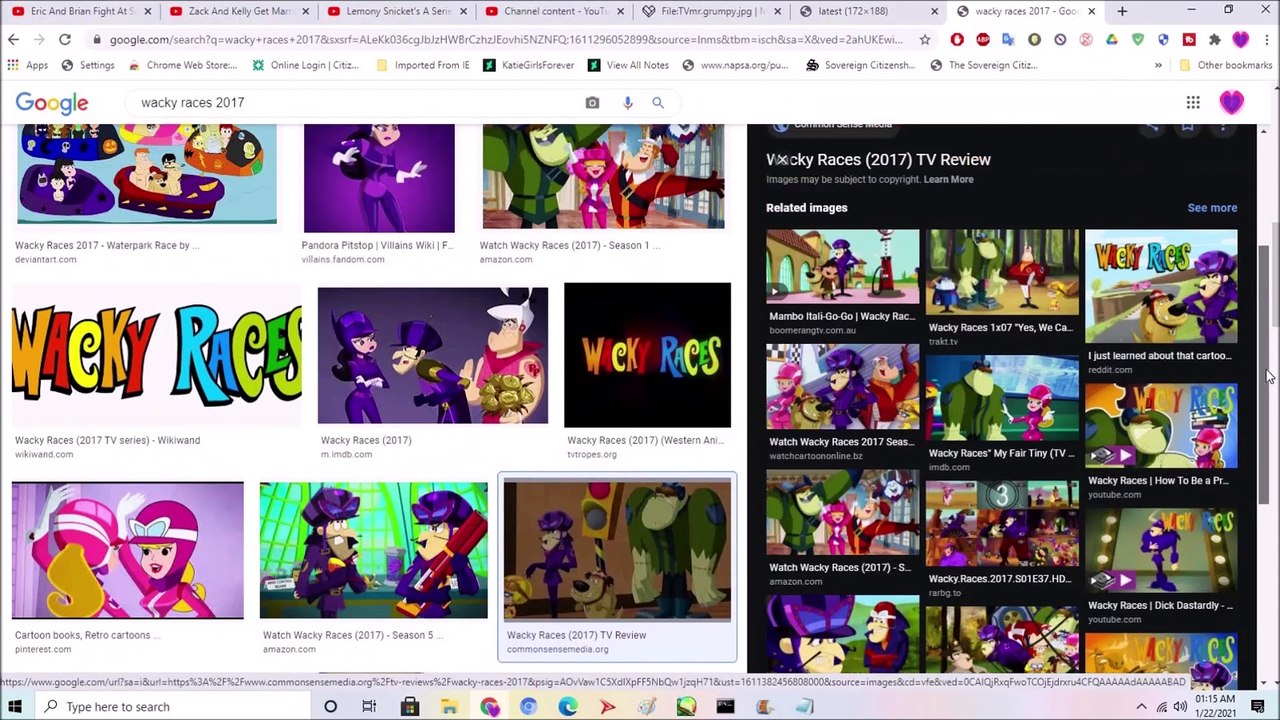1280x720 pixels.
Task: Switch to the latest (172×188) tab
Action: click(x=867, y=11)
